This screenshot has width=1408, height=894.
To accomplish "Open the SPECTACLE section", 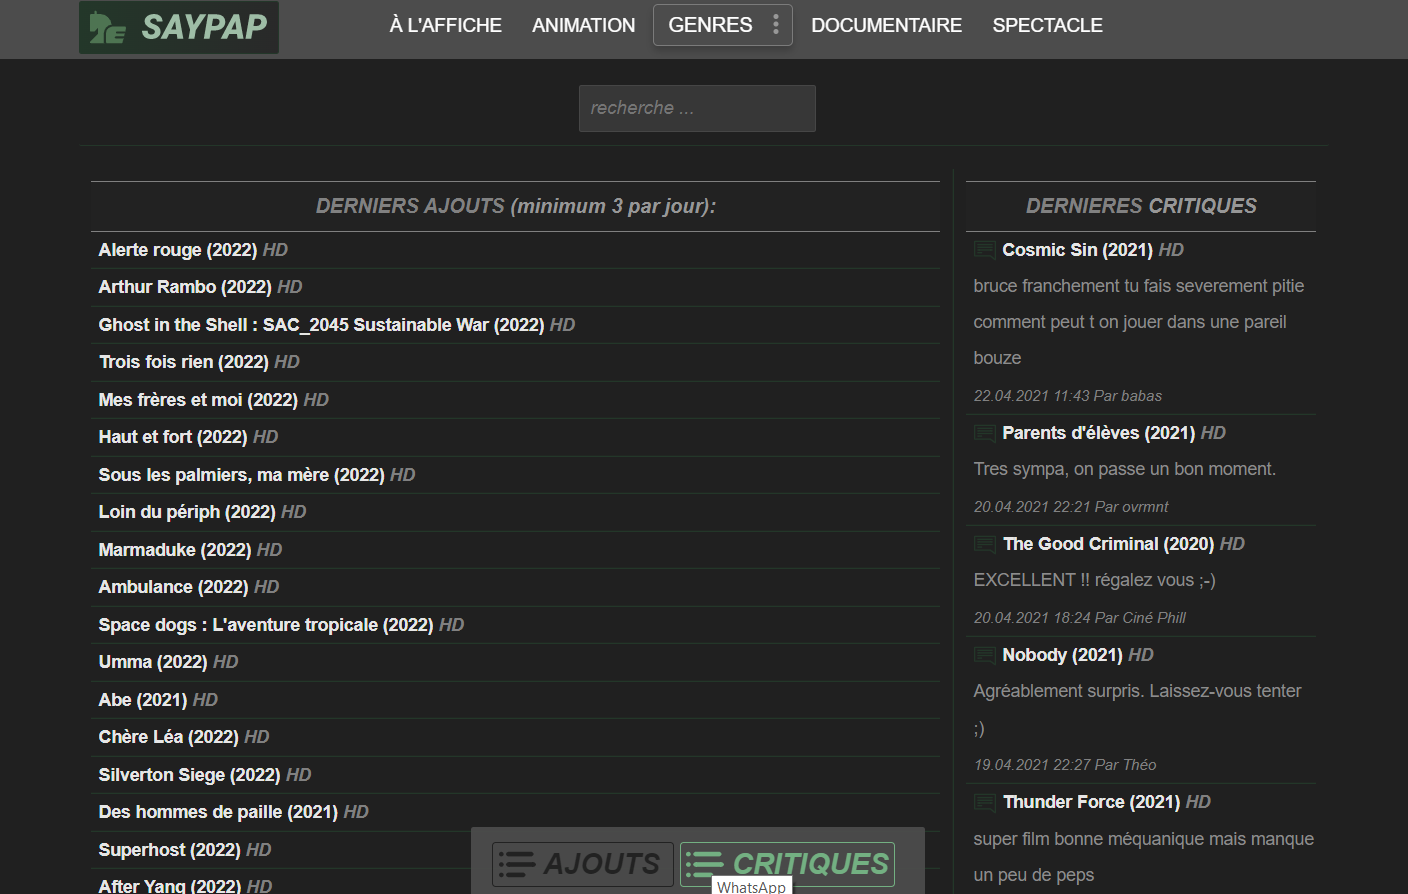I will 1048,25.
